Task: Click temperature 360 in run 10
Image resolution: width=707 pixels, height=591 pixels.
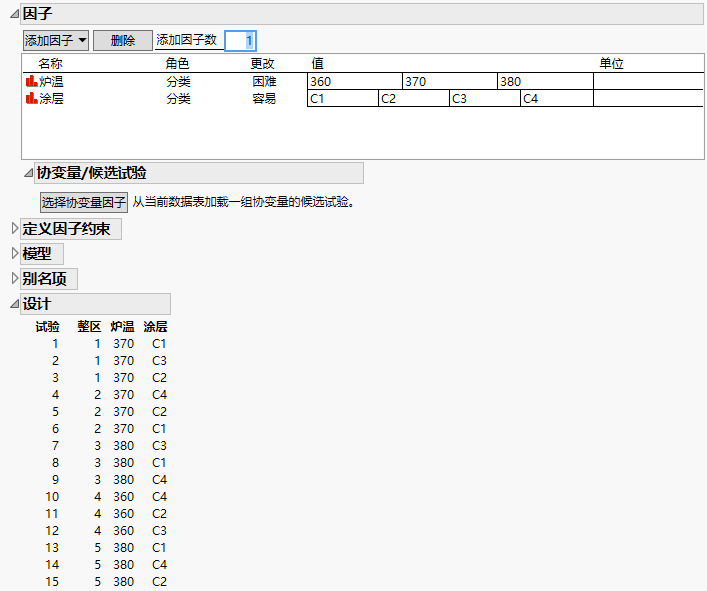Action: click(x=124, y=497)
